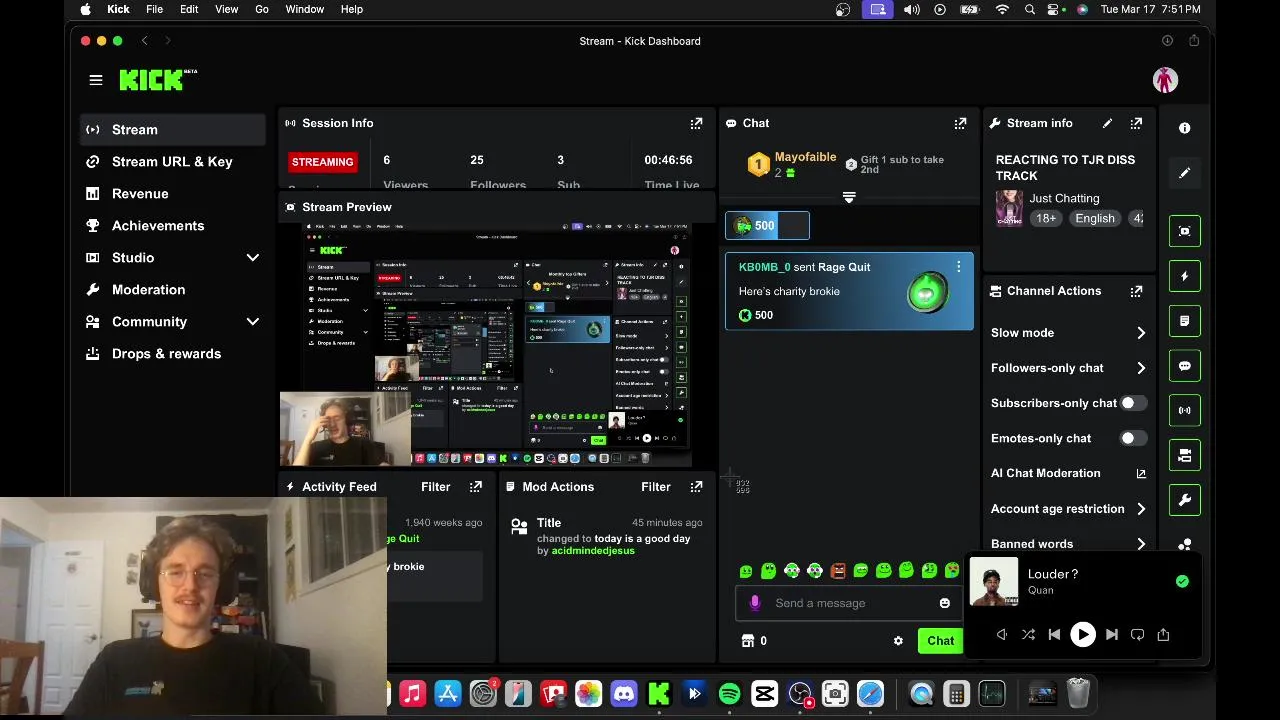
Task: Toggle the stream preview widget icon in sidebar
Action: click(1184, 231)
